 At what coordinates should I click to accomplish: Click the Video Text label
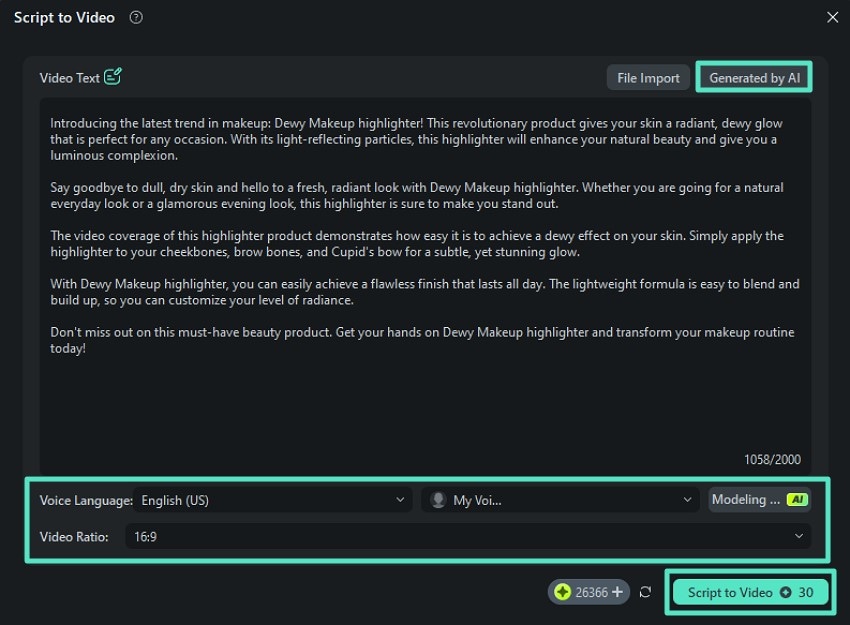point(69,78)
